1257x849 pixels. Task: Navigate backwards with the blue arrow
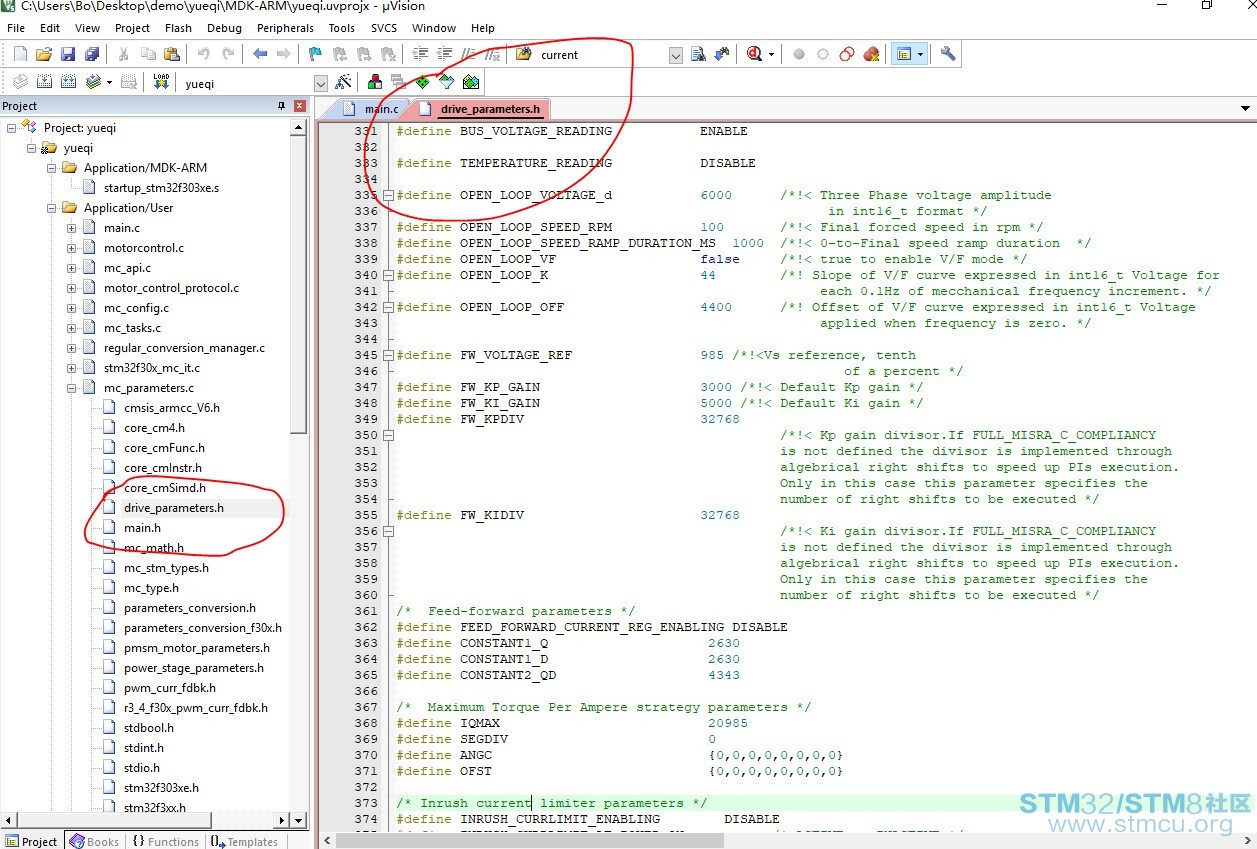click(260, 54)
